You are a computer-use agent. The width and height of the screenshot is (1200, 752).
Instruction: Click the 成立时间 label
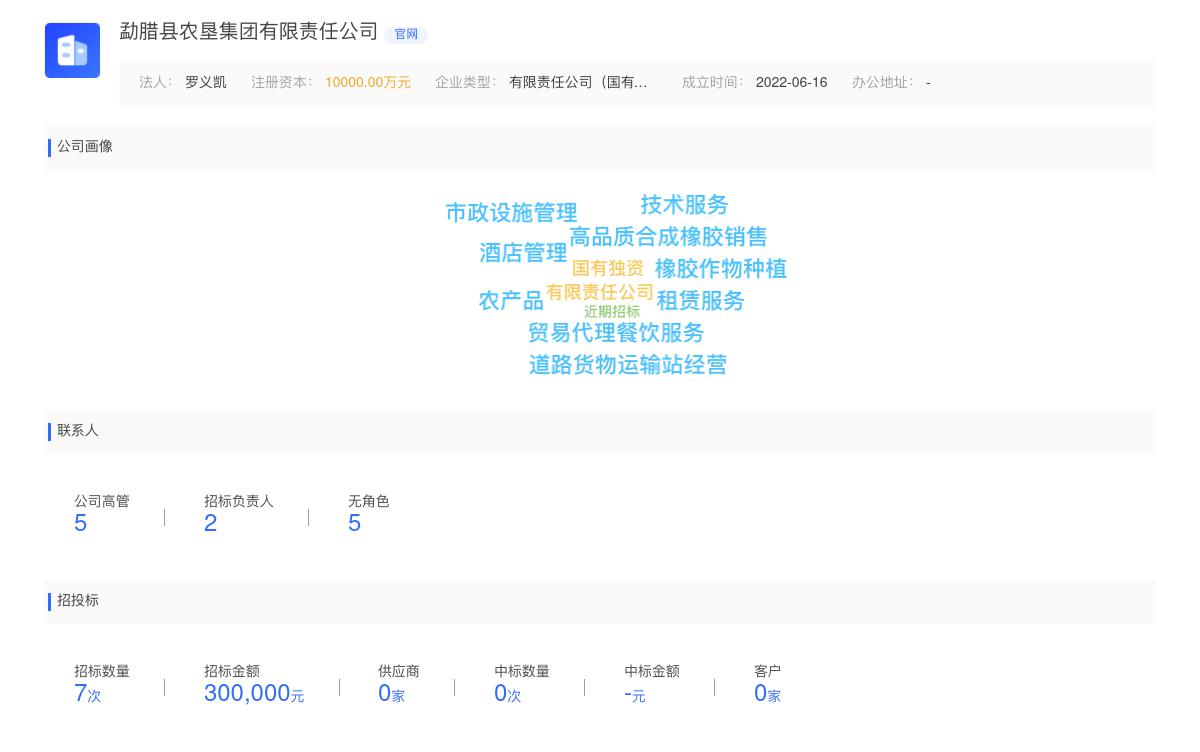713,83
